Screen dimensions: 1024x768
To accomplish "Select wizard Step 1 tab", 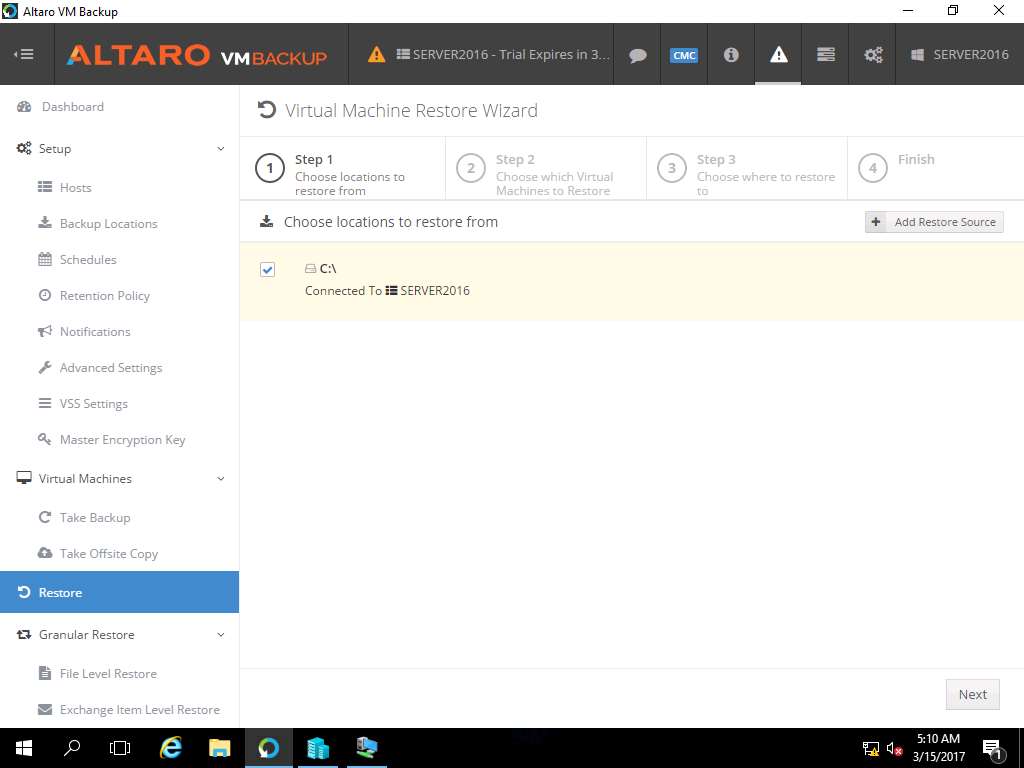I will (x=342, y=168).
